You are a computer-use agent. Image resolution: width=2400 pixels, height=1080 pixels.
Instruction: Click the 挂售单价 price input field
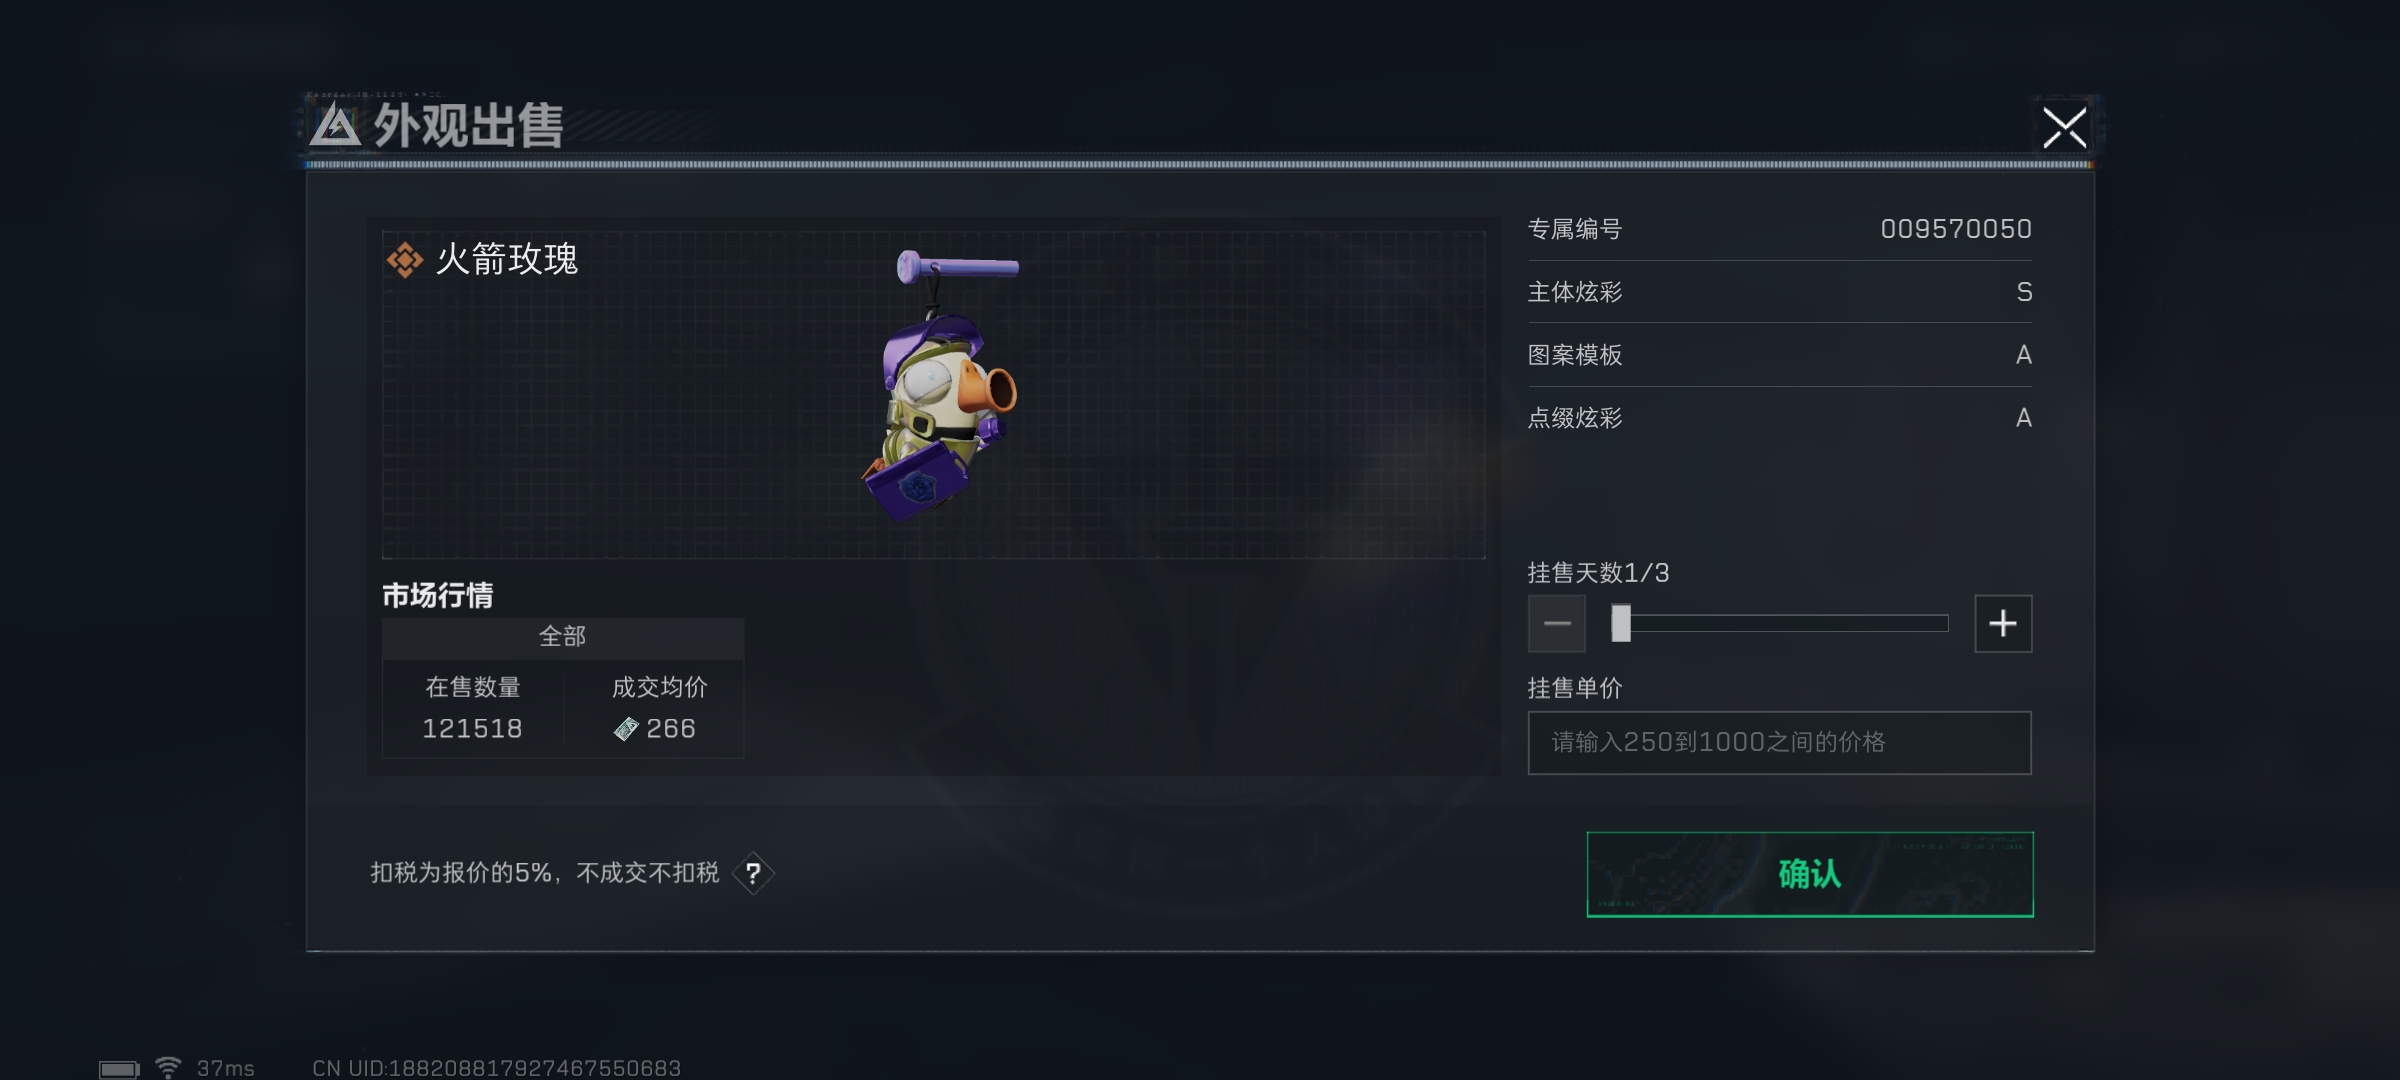point(1780,742)
